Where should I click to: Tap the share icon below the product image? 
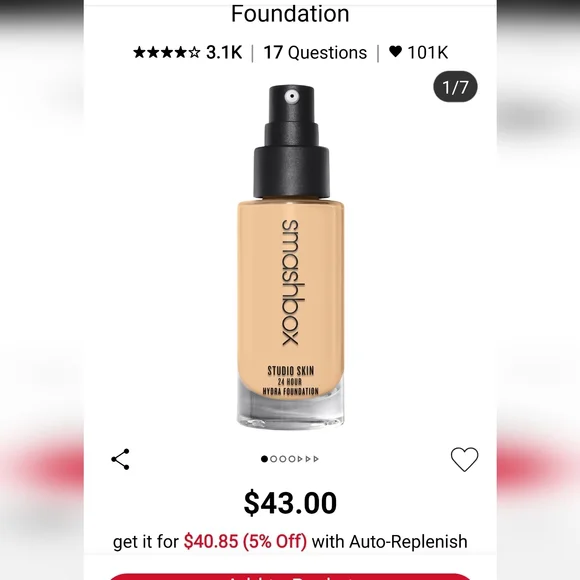coord(120,459)
